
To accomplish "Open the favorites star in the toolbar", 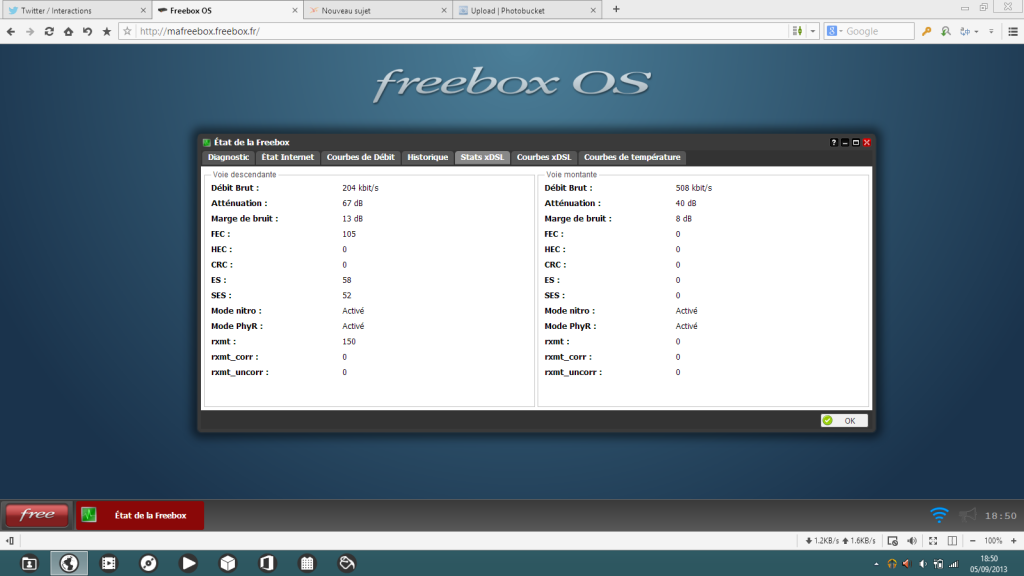I will click(106, 31).
